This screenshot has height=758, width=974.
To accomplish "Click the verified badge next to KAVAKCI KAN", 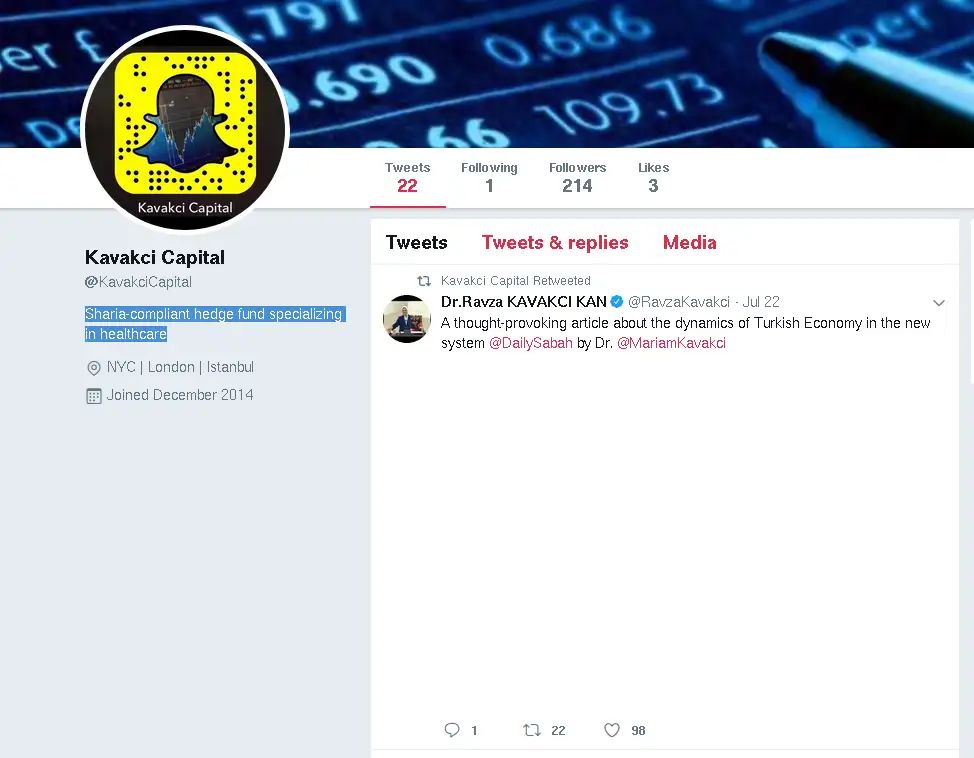I will [617, 301].
